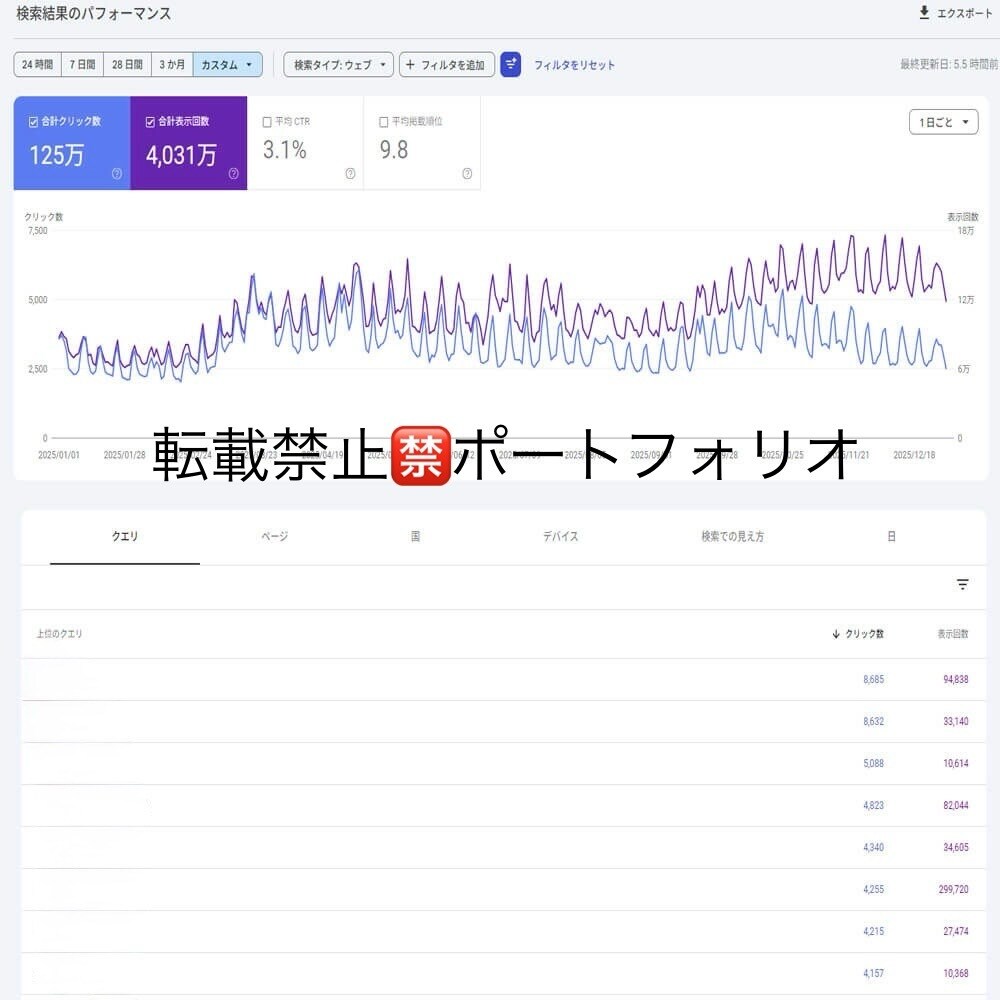
Task: Select the 3 か月 range button
Action: (x=172, y=64)
